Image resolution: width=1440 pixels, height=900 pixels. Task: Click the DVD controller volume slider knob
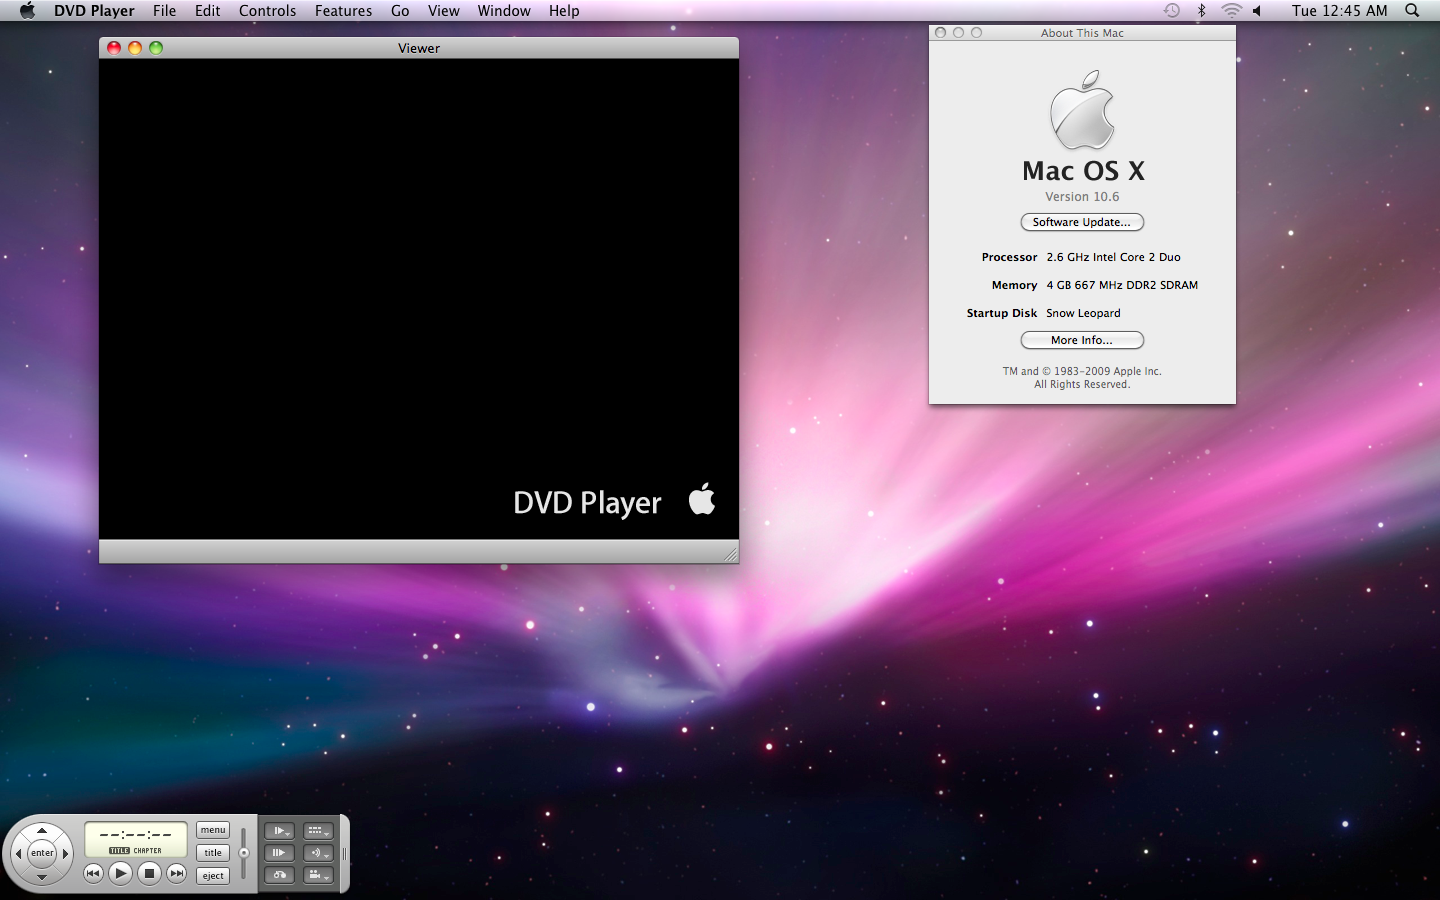pyautogui.click(x=244, y=853)
